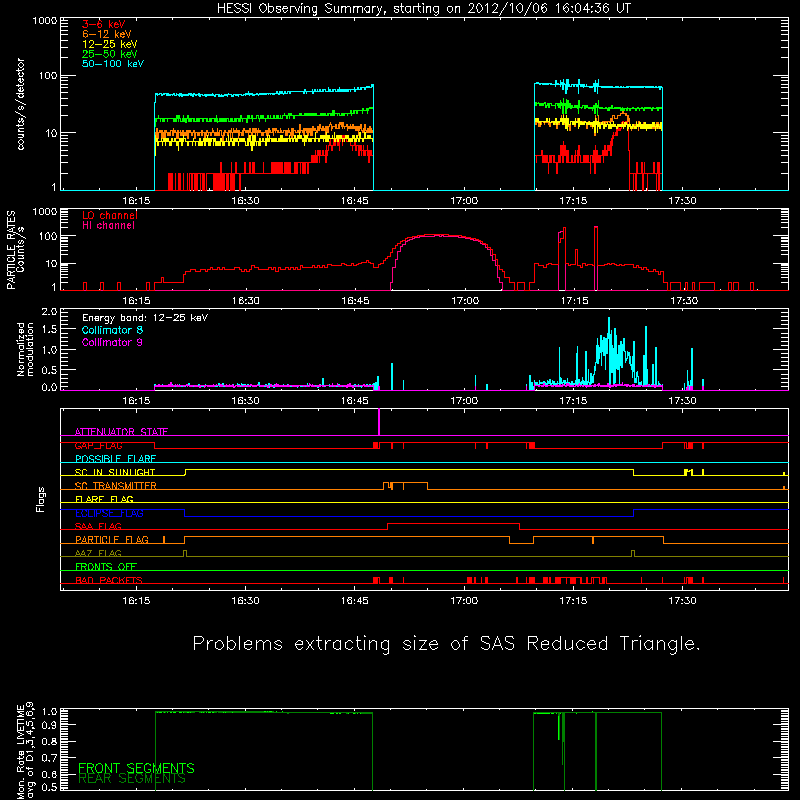The height and width of the screenshot is (800, 800).
Task: Click the "2.0" tick on the modulation axis
Action: pos(49,312)
